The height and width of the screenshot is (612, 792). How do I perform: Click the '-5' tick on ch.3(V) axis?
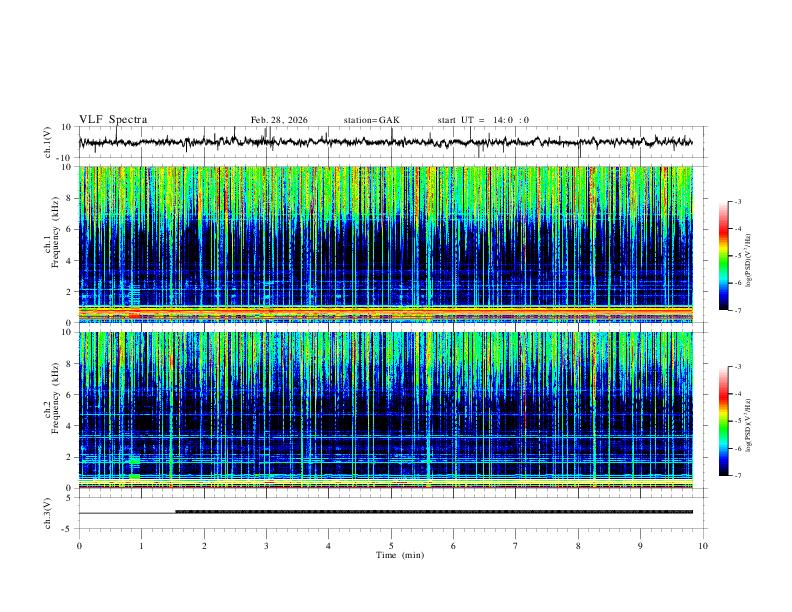point(68,529)
